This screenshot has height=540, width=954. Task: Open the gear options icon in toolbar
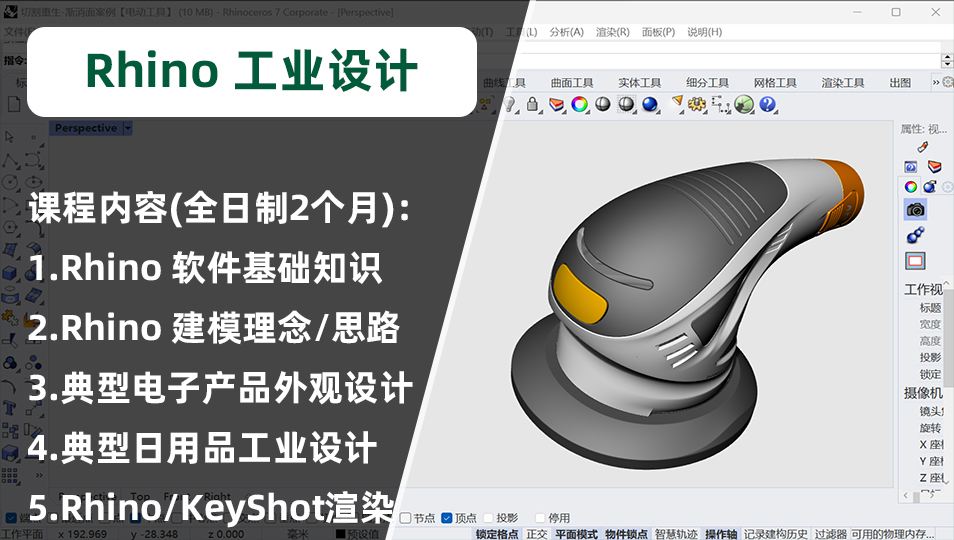click(697, 105)
